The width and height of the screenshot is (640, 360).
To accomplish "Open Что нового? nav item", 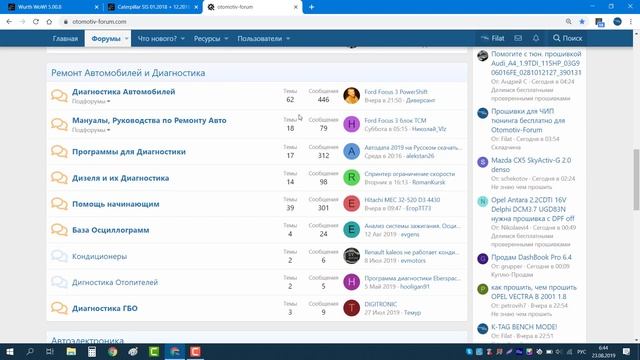I will point(157,38).
